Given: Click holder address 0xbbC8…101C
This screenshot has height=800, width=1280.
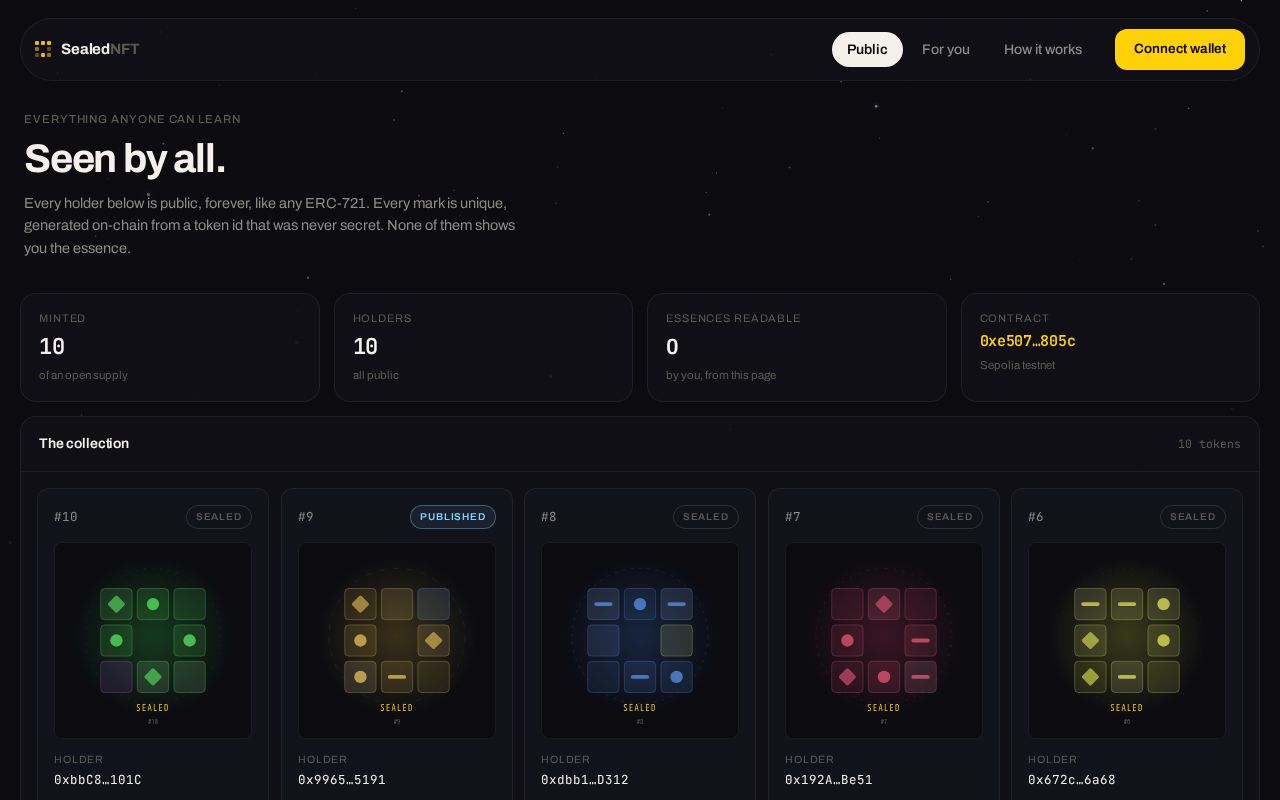Looking at the screenshot, I should (x=98, y=780).
